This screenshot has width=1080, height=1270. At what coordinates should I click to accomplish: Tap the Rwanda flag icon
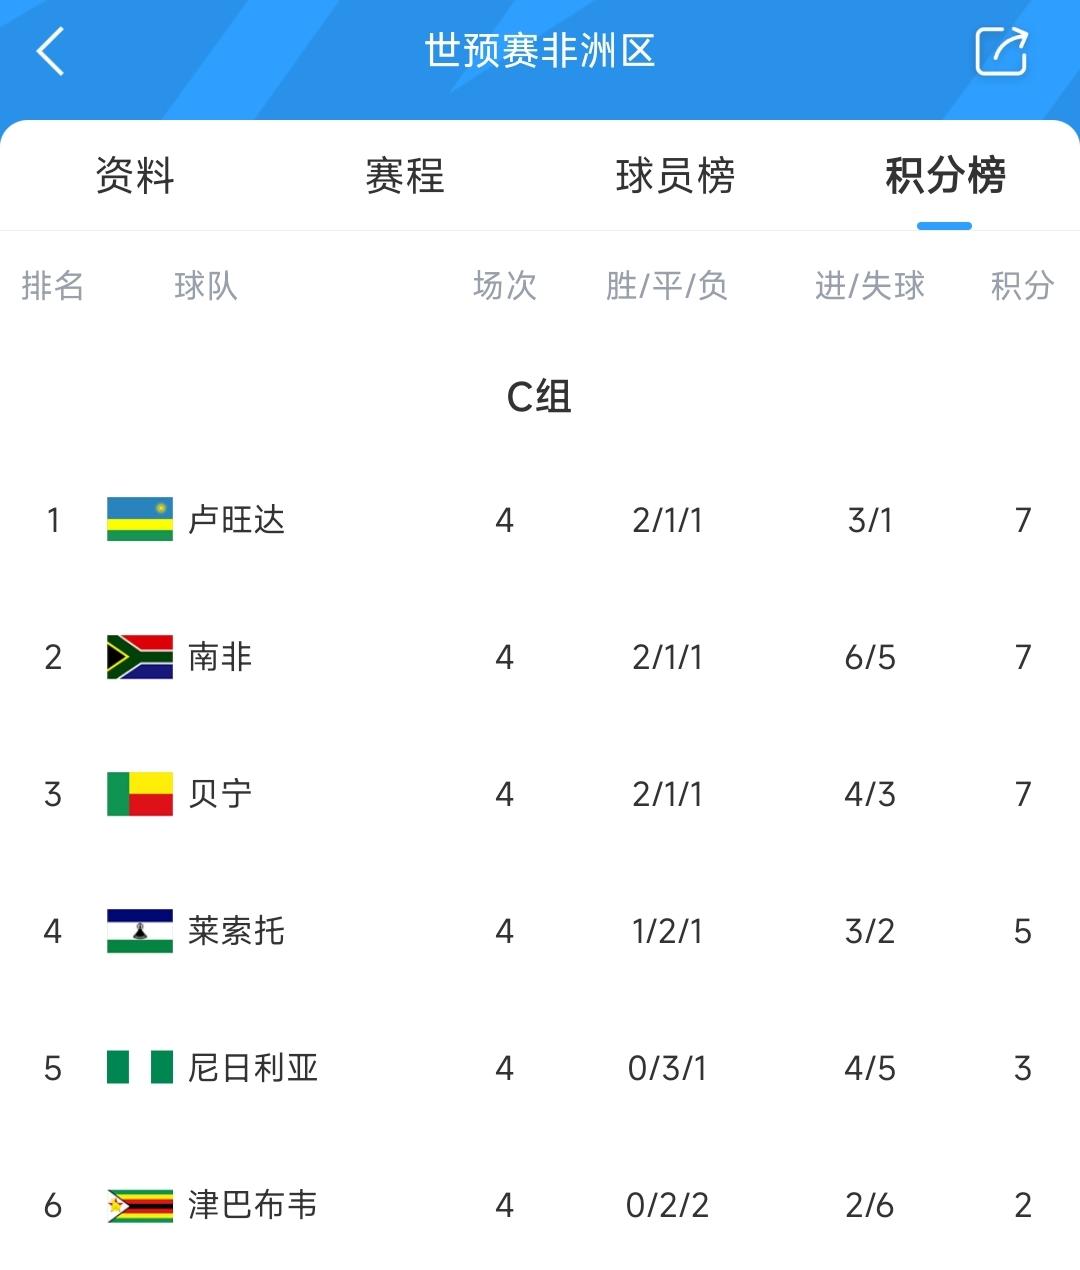140,519
